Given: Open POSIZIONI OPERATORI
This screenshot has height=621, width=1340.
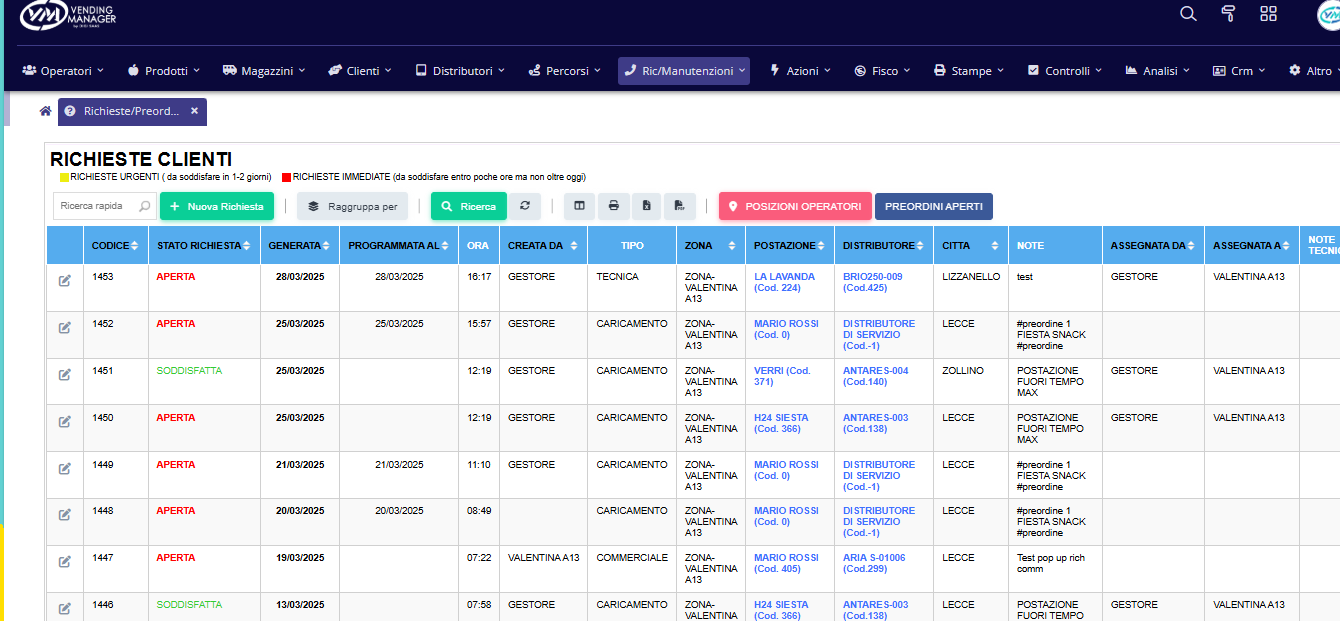Looking at the screenshot, I should click(795, 206).
